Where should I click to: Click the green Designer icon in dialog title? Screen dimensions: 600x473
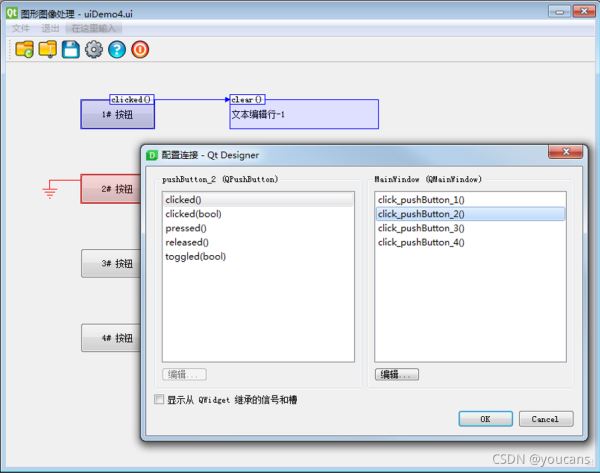tap(152, 155)
